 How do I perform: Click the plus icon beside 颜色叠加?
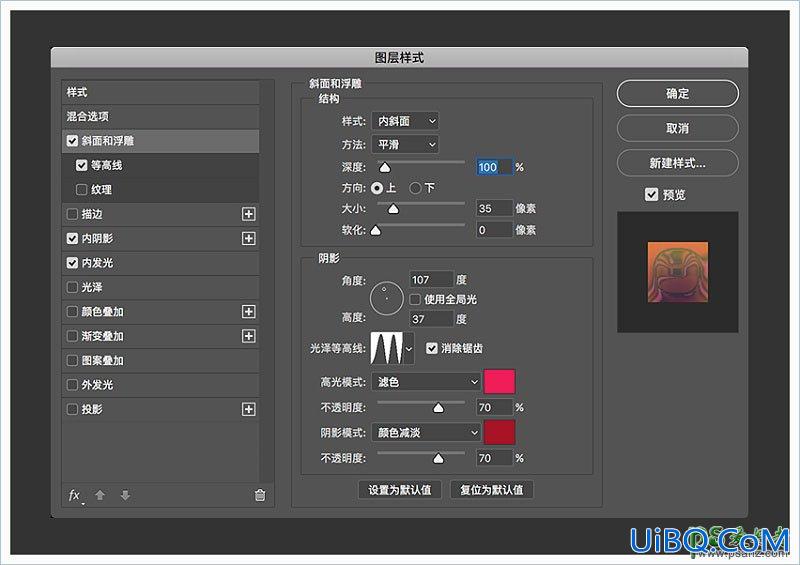[248, 311]
